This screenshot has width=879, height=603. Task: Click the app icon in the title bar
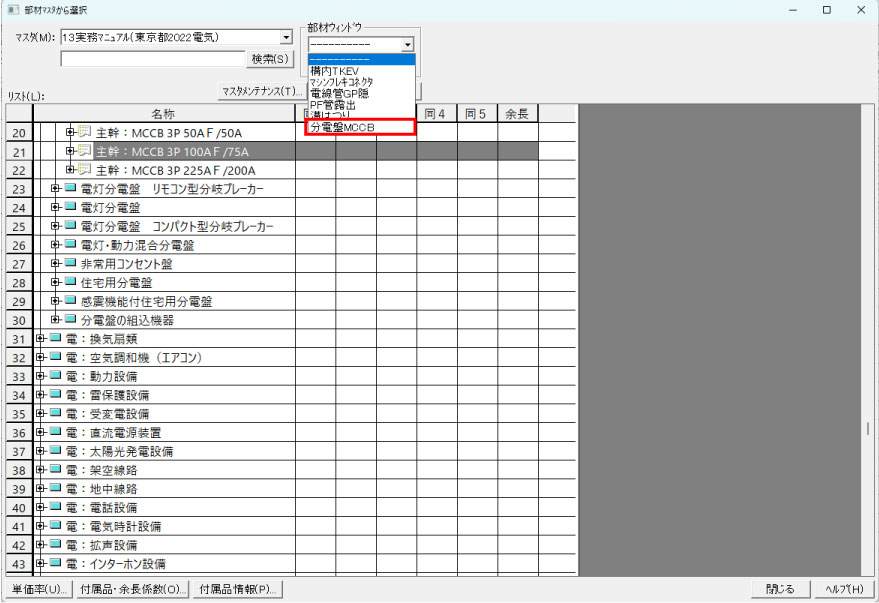pyautogui.click(x=13, y=10)
